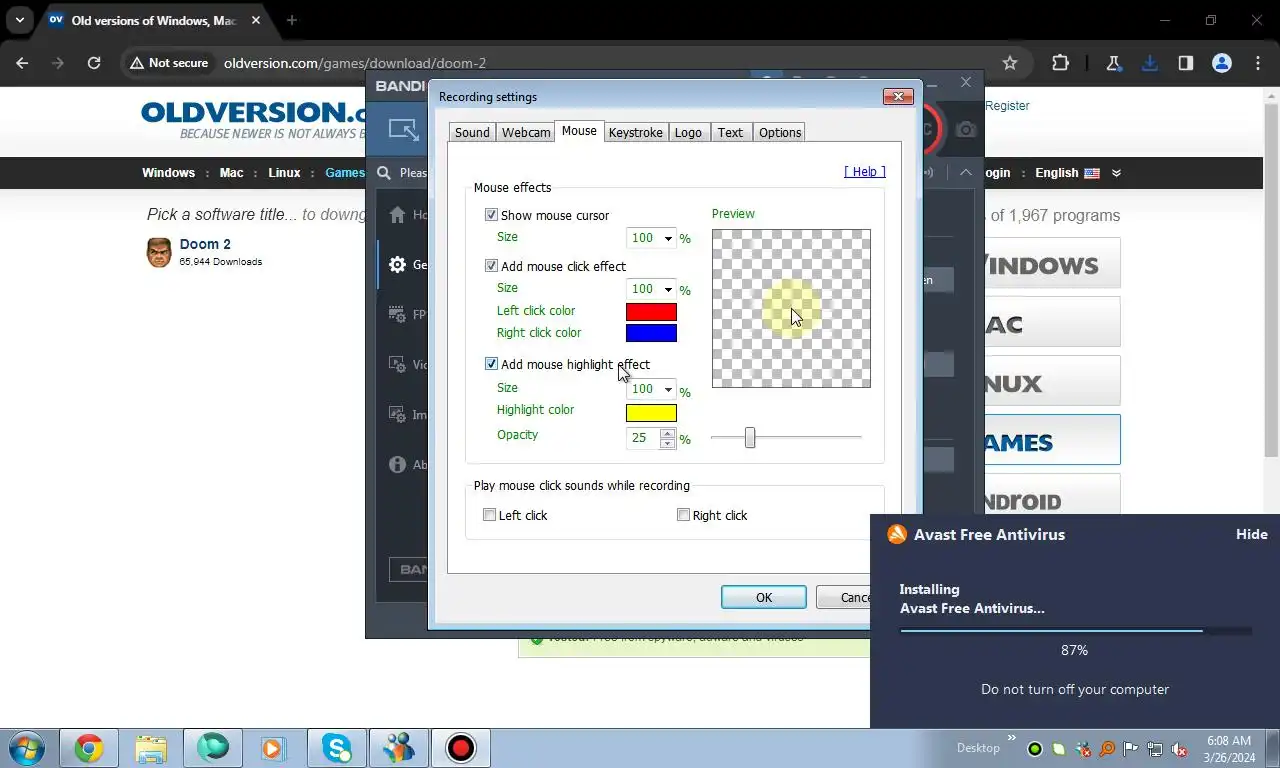
Task: Click Linux in site navigation
Action: (284, 172)
